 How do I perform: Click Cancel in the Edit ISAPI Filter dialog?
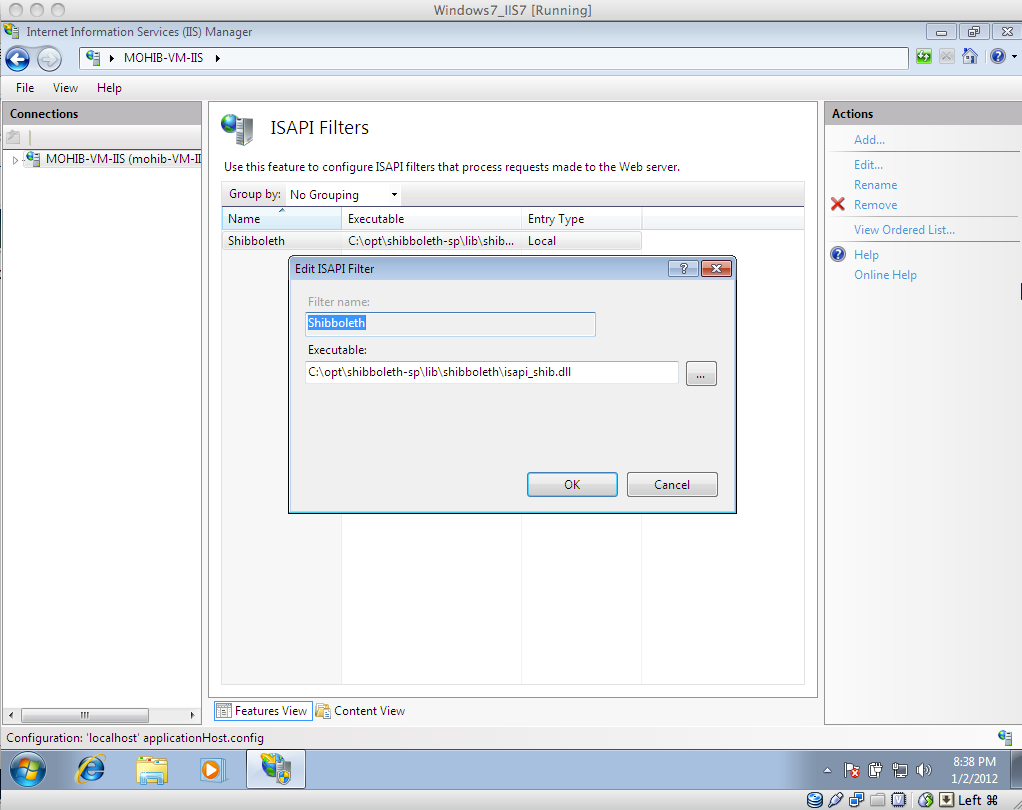(672, 485)
